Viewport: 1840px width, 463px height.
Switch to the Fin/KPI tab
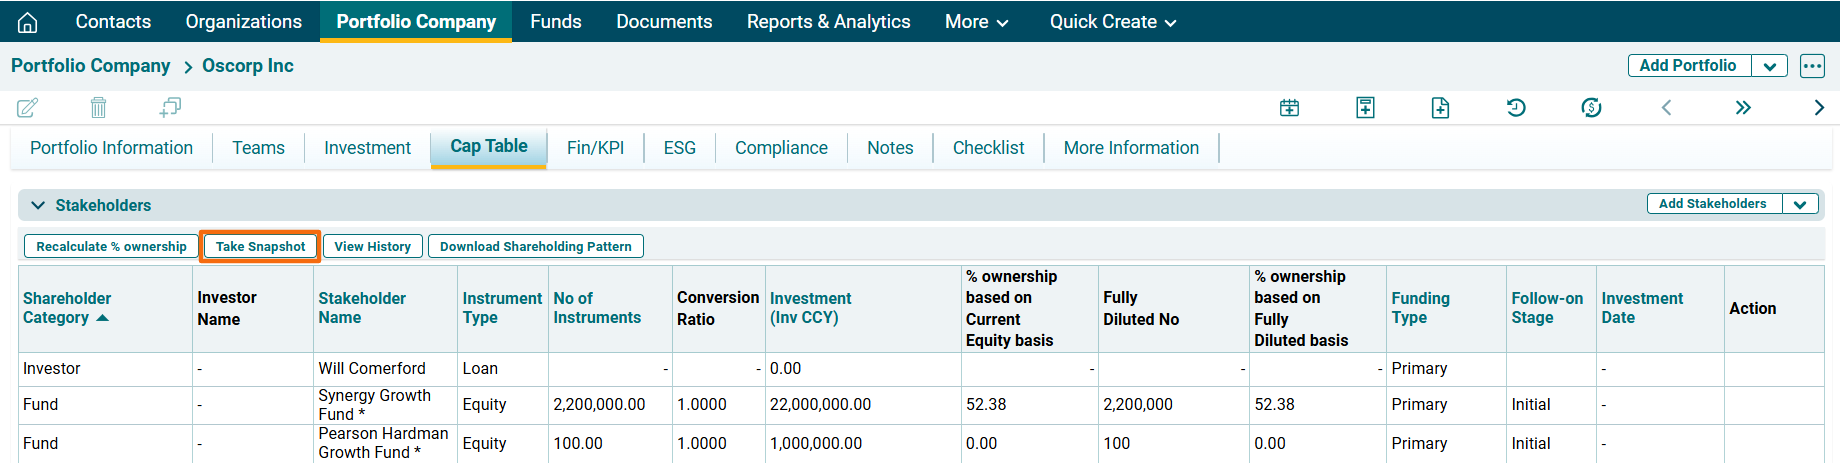[595, 148]
